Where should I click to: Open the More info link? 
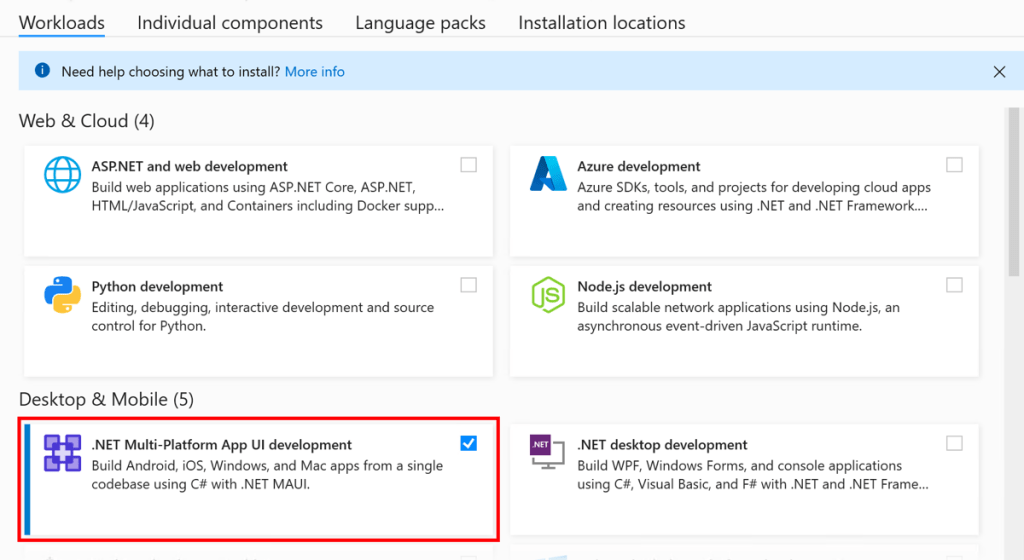314,72
